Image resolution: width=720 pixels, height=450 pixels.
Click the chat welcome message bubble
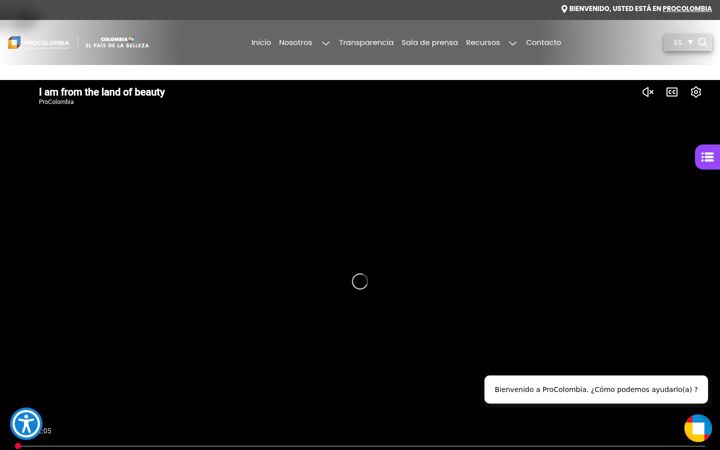point(596,389)
